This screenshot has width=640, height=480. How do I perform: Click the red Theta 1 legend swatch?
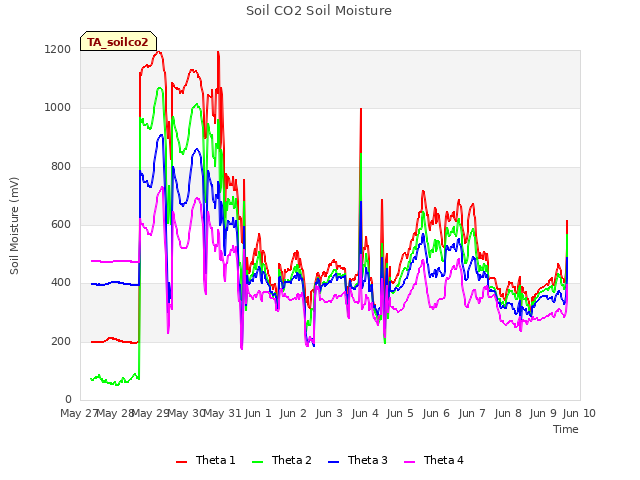181,462
